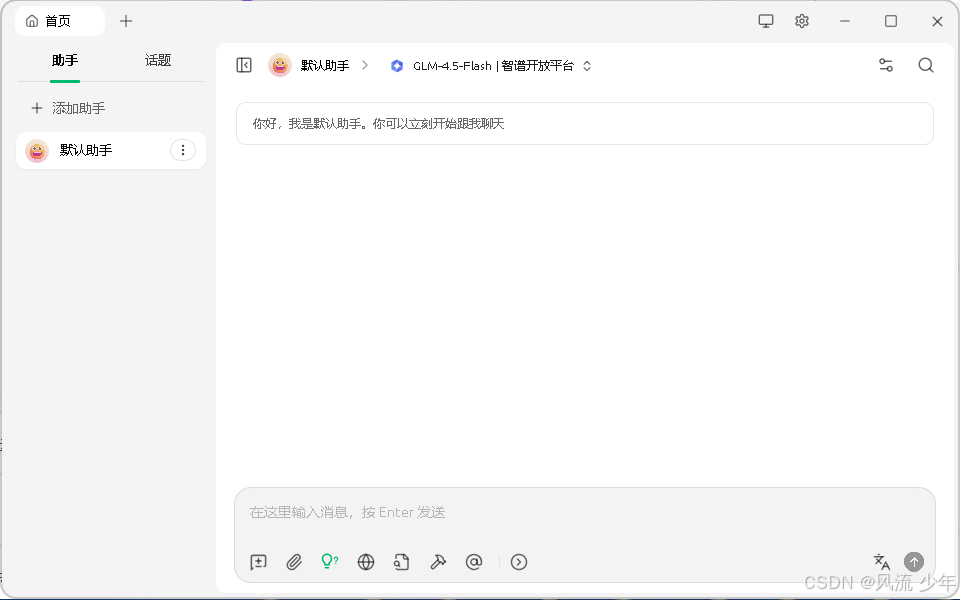Expand the 默认助手 breadcrumb chevron

point(365,64)
